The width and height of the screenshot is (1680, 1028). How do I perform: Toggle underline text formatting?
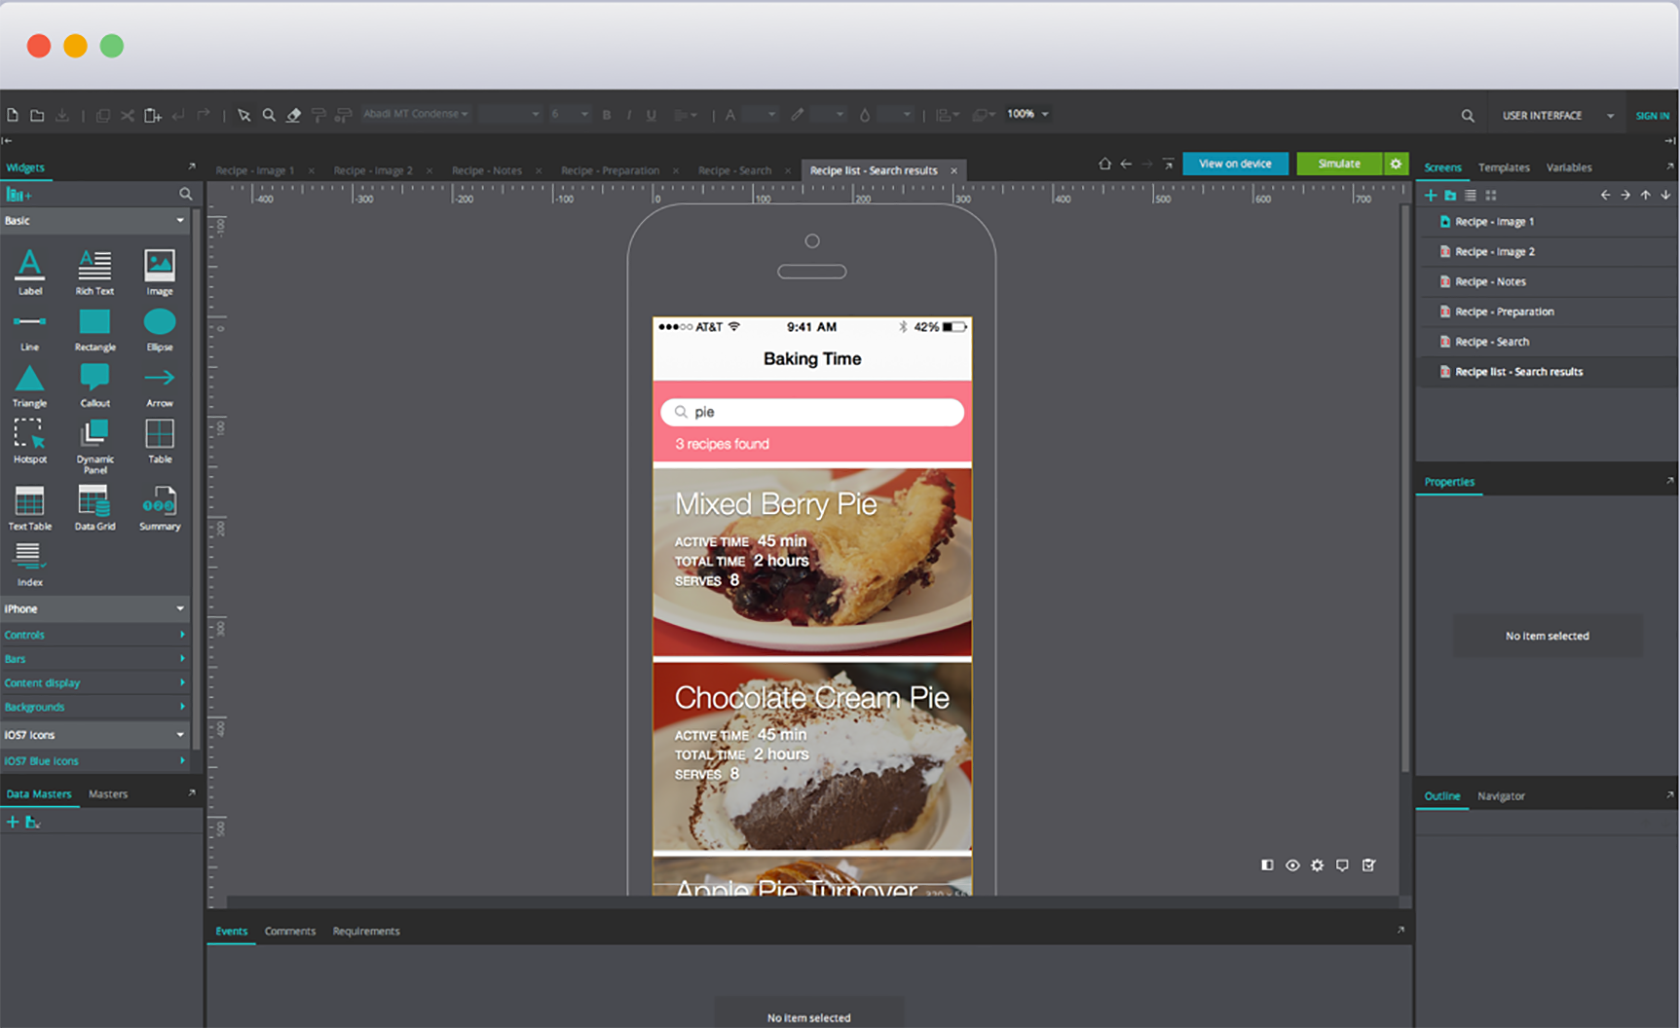(x=651, y=115)
